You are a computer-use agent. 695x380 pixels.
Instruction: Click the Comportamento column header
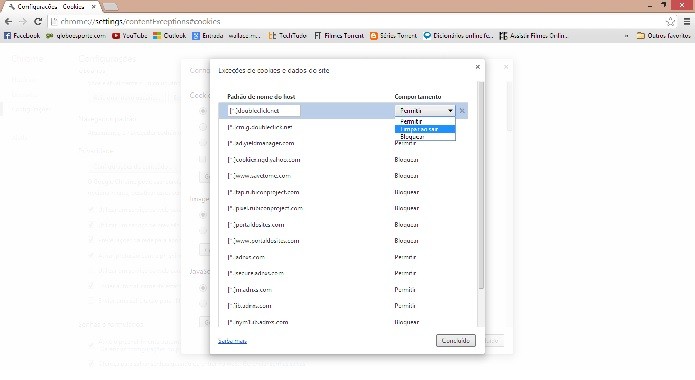click(418, 97)
